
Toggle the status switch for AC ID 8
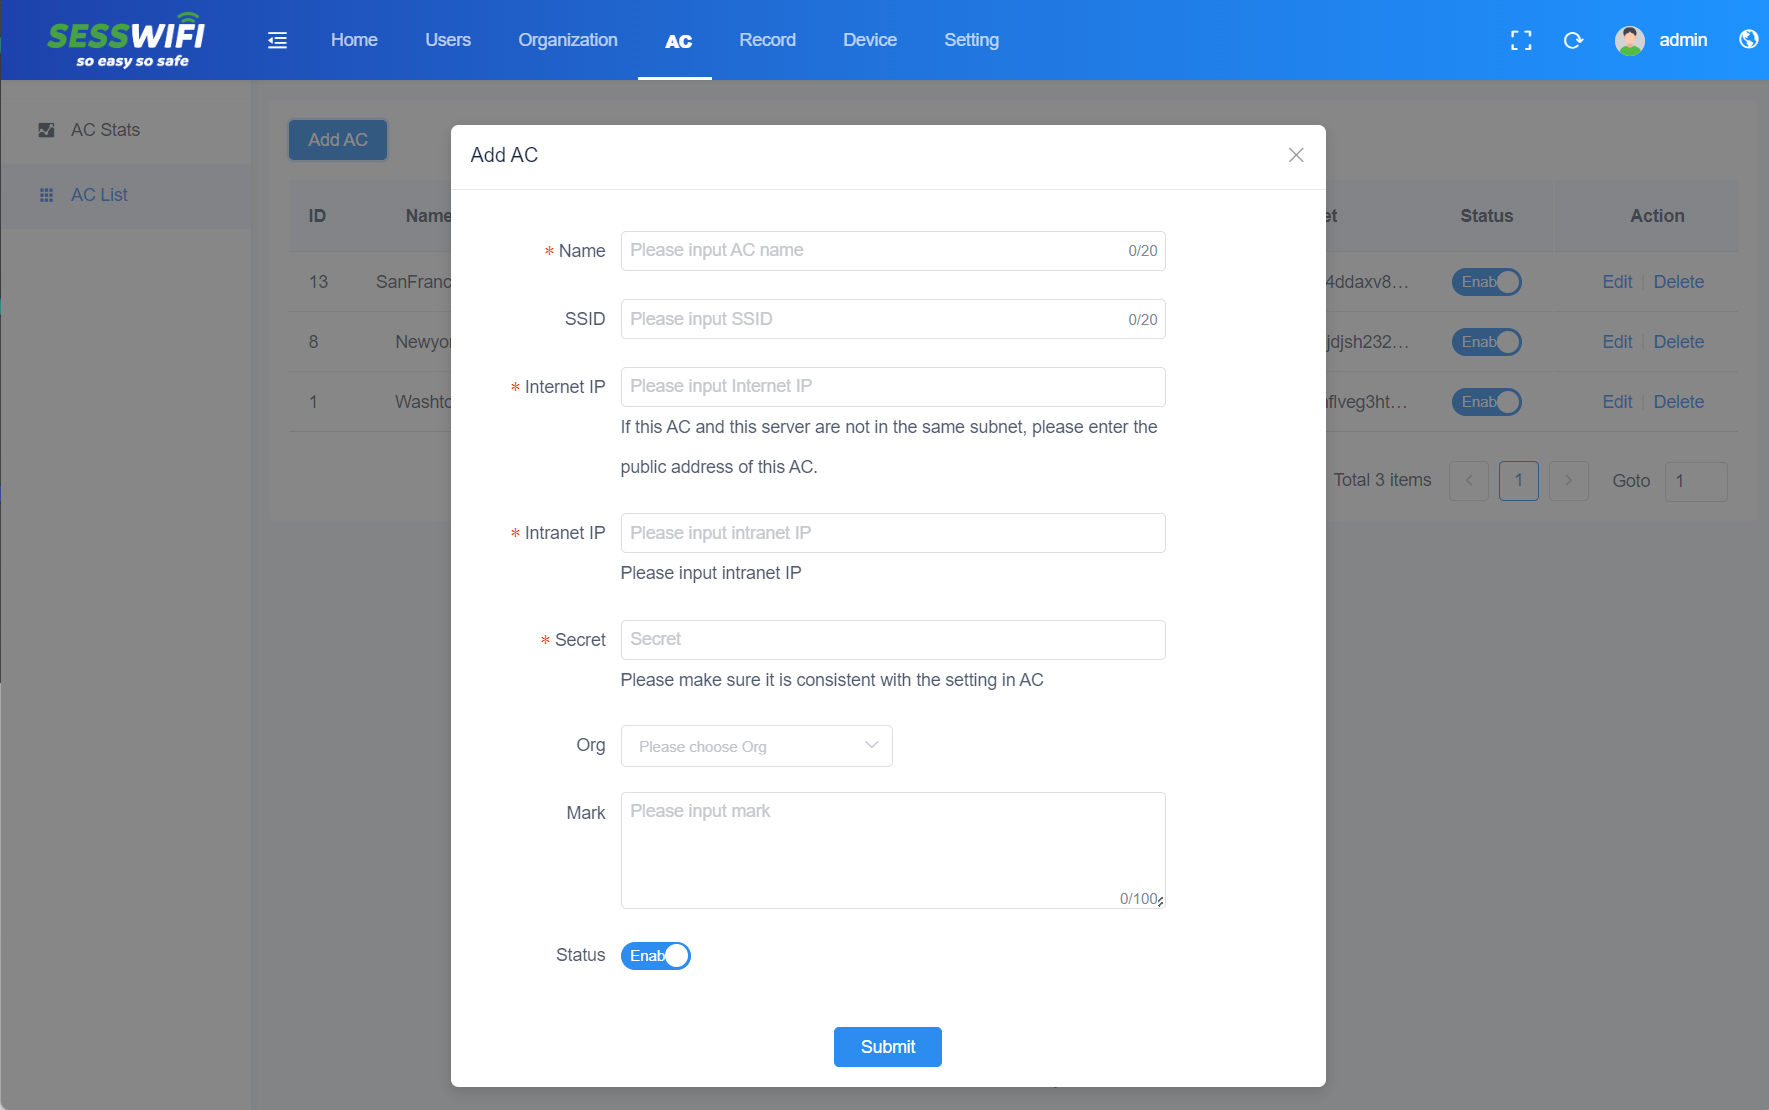1487,342
